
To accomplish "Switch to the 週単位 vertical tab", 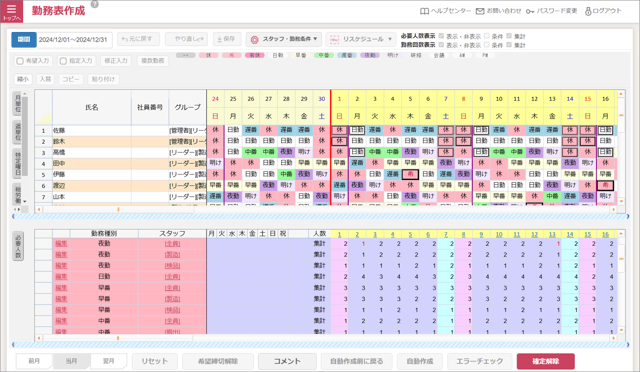I will click(x=18, y=132).
